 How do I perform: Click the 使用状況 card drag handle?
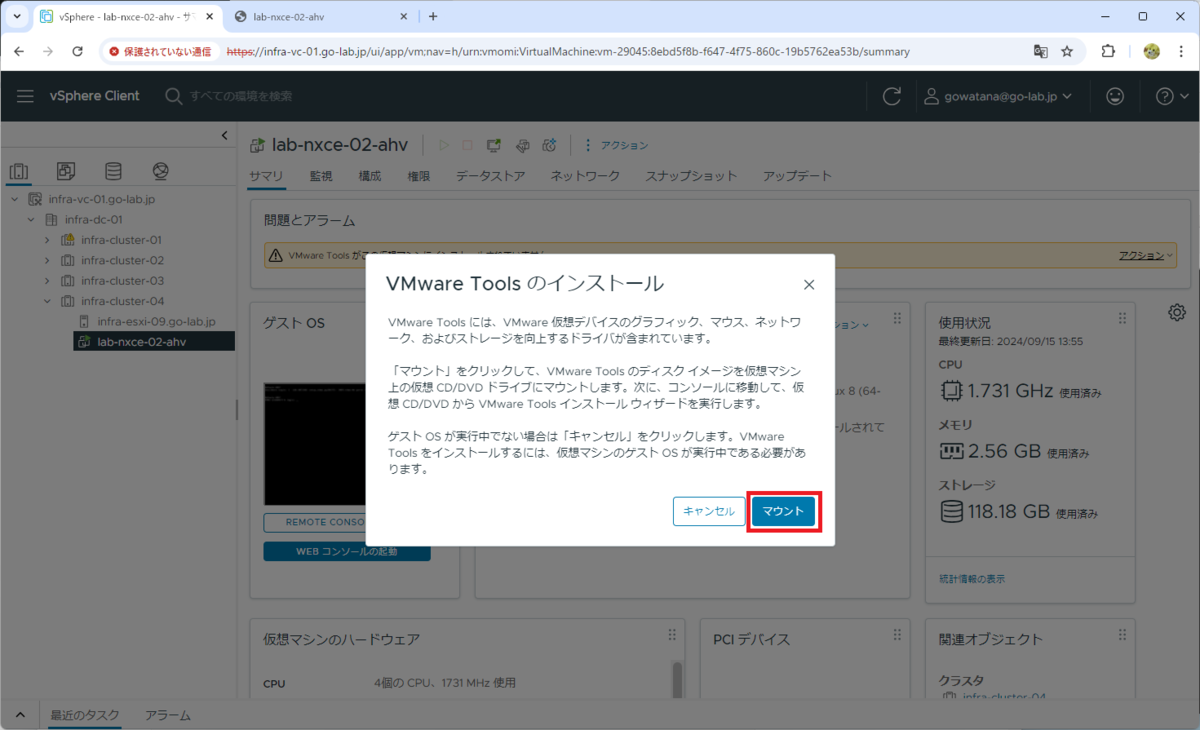point(1122,318)
